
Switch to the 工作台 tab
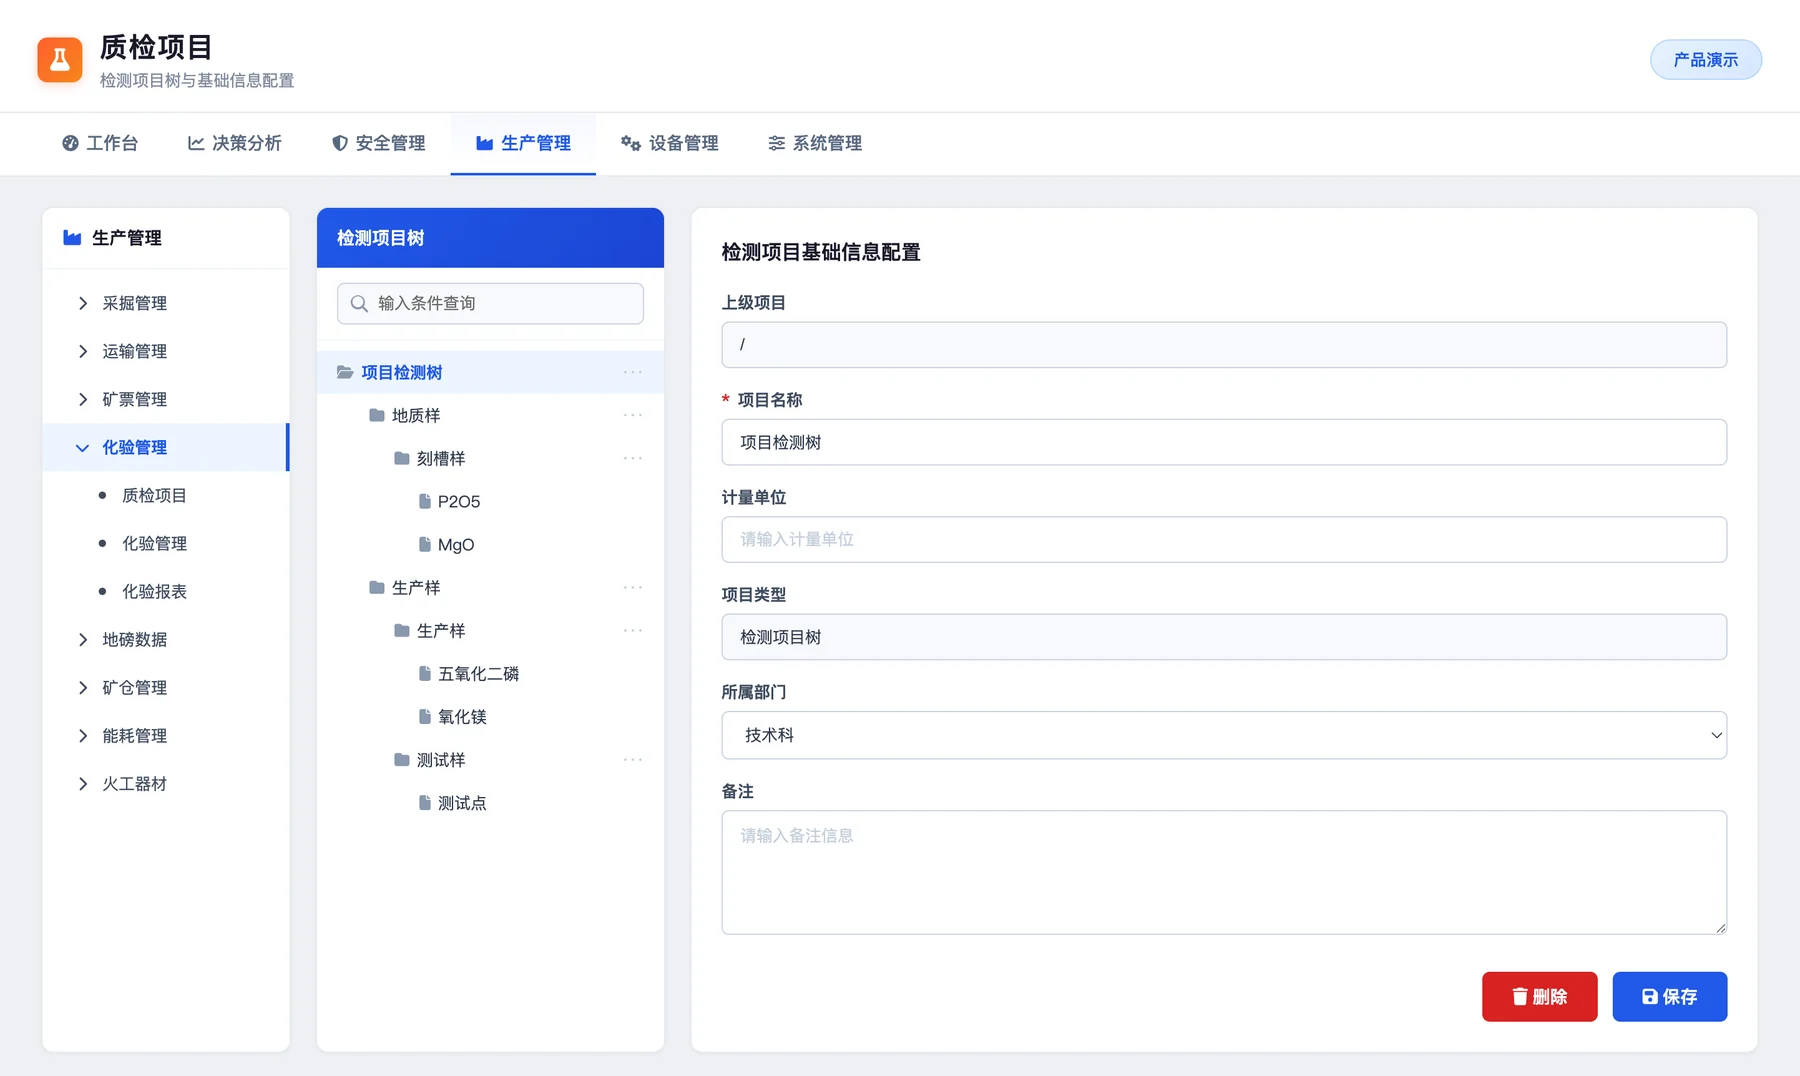[100, 143]
